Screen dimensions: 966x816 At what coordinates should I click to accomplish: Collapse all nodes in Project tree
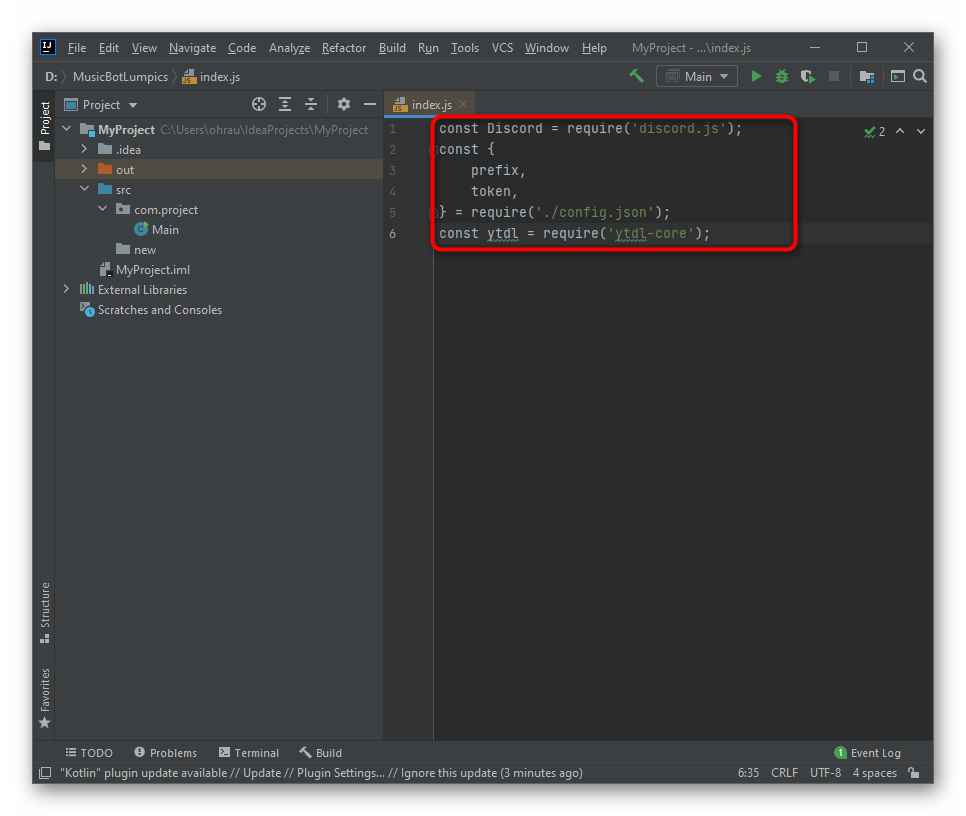[x=311, y=104]
